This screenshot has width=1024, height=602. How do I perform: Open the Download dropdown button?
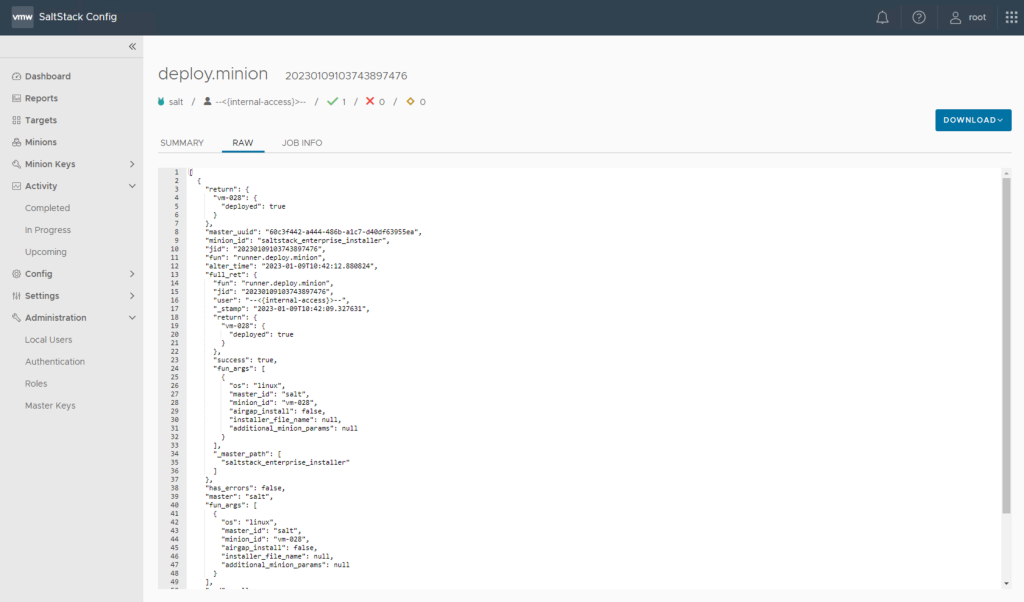point(973,120)
